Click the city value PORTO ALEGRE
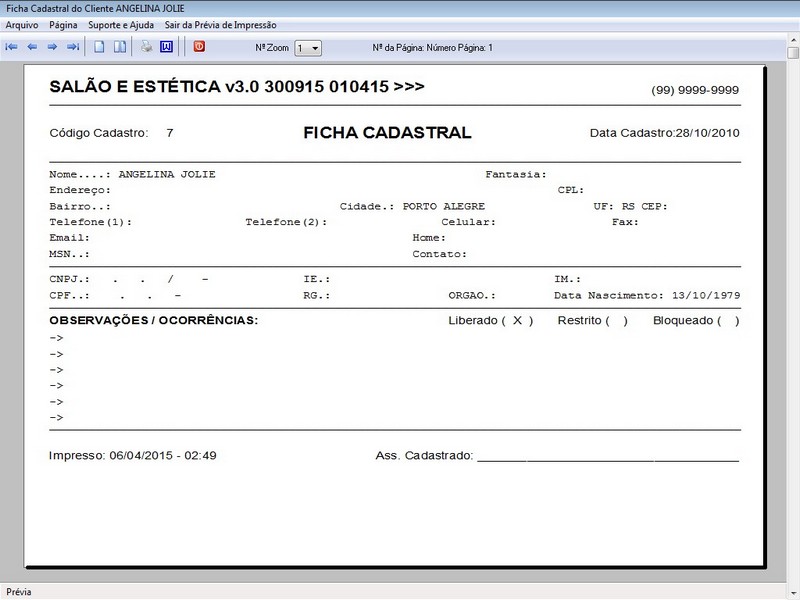Image resolution: width=800 pixels, height=600 pixels. point(444,207)
